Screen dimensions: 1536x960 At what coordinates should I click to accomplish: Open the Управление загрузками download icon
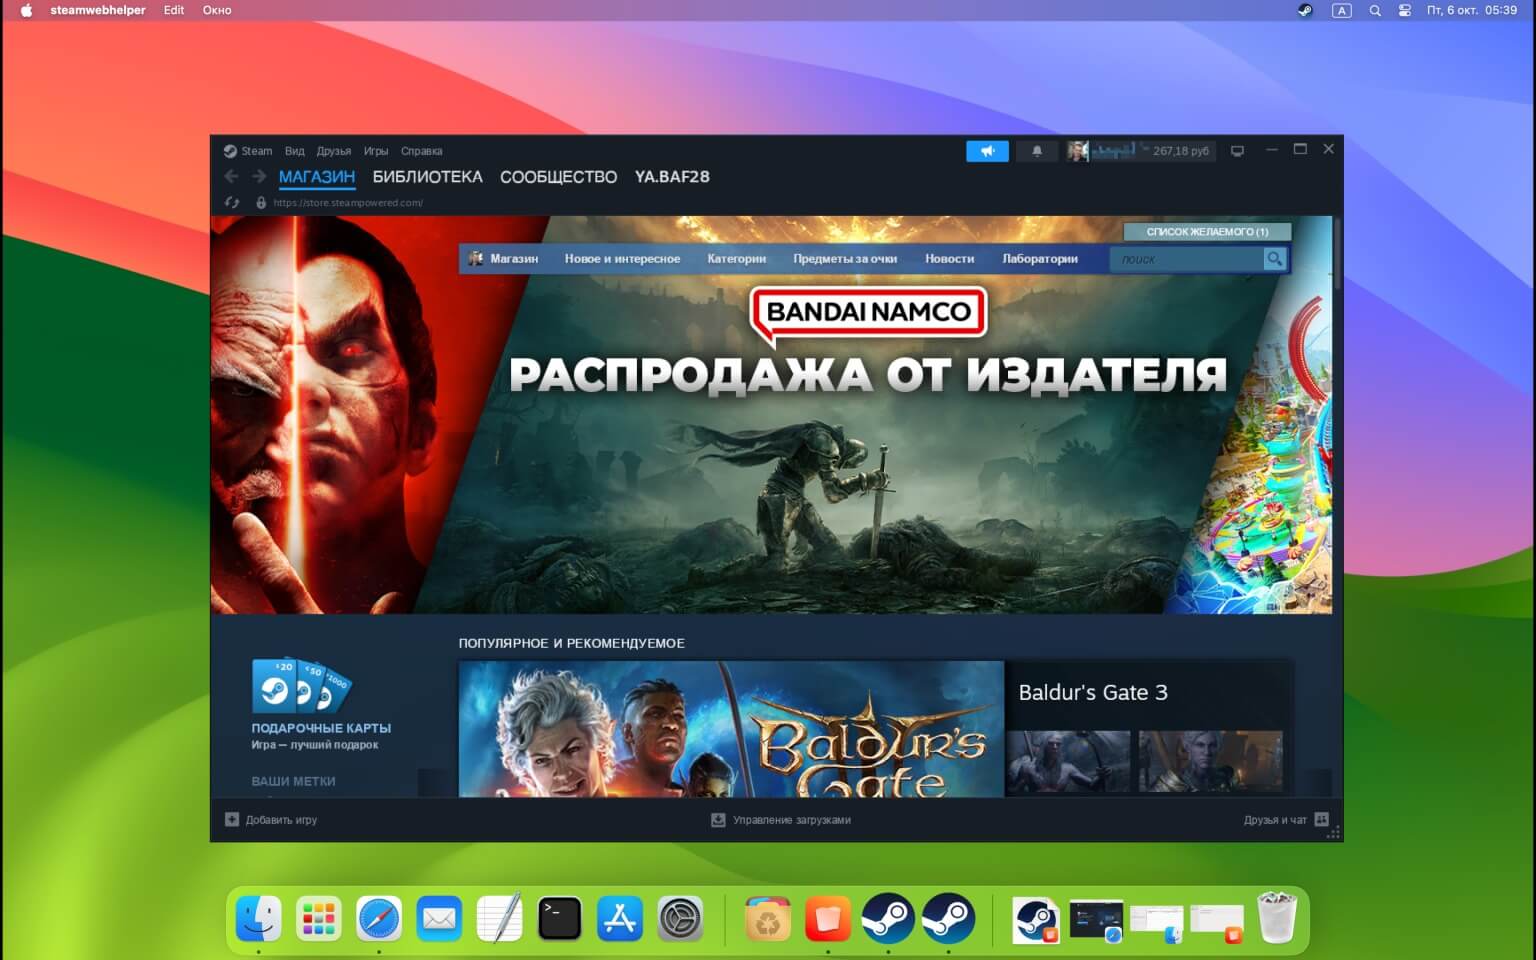[x=718, y=820]
